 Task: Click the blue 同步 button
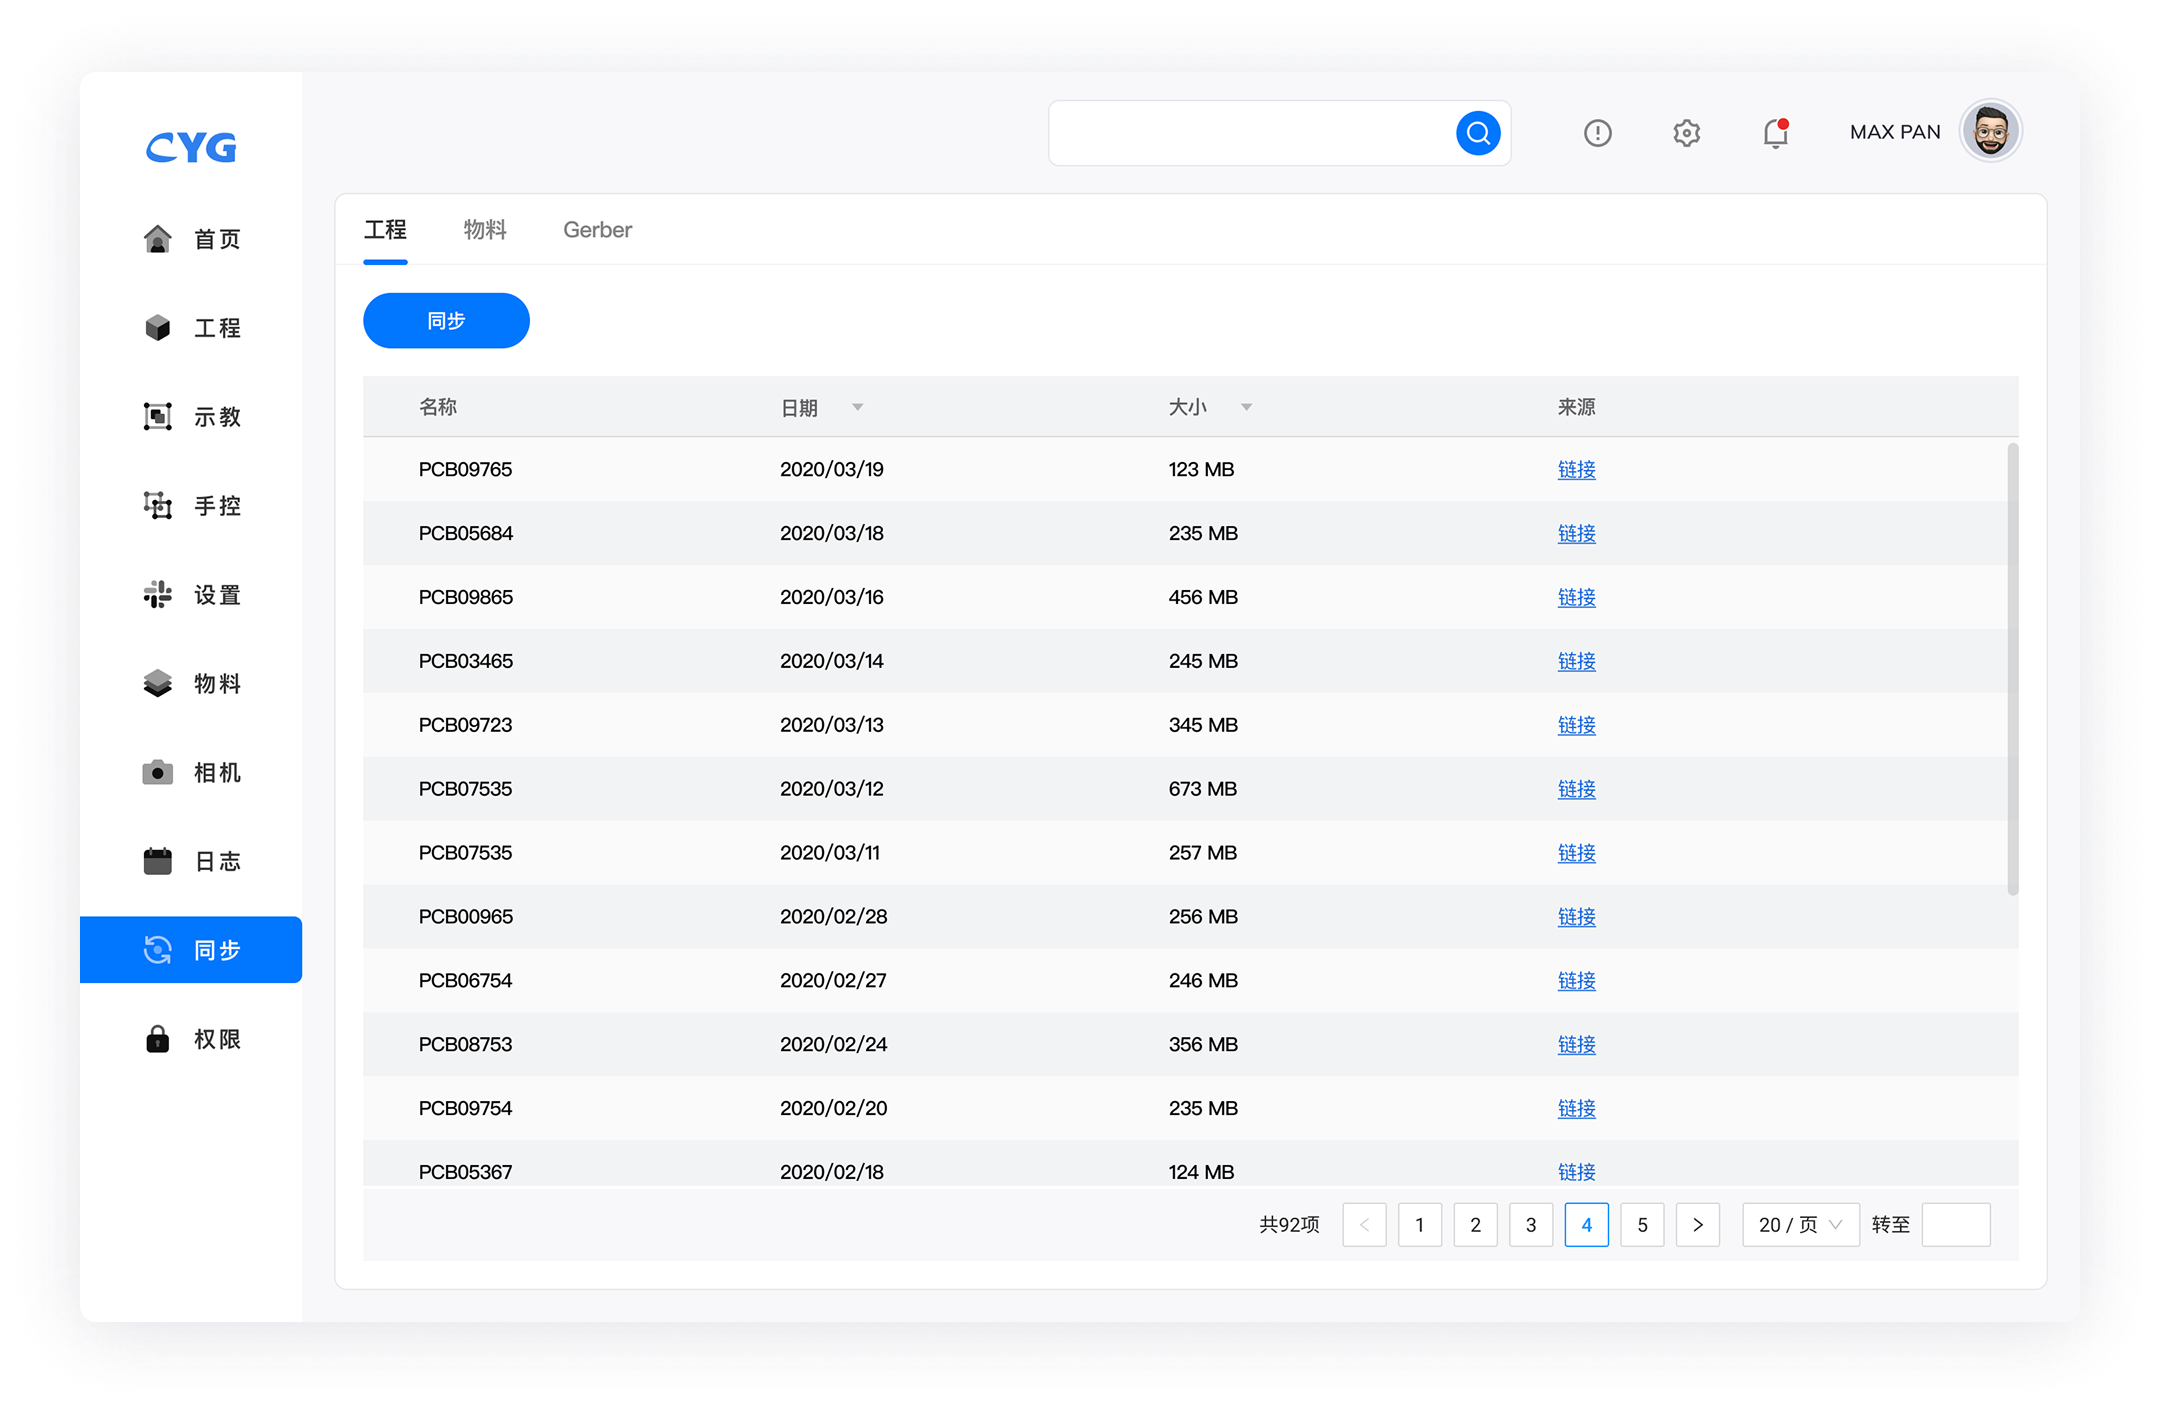pyautogui.click(x=446, y=321)
